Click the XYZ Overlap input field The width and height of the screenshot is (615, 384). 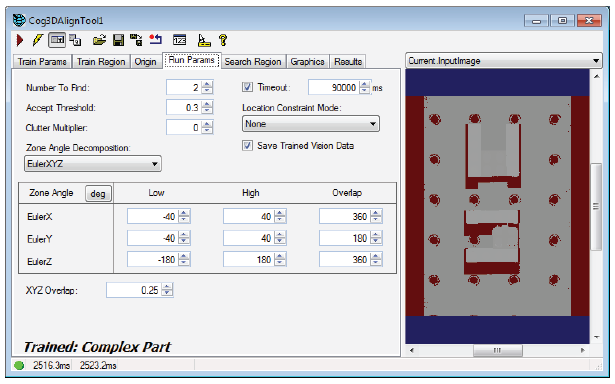coord(134,290)
